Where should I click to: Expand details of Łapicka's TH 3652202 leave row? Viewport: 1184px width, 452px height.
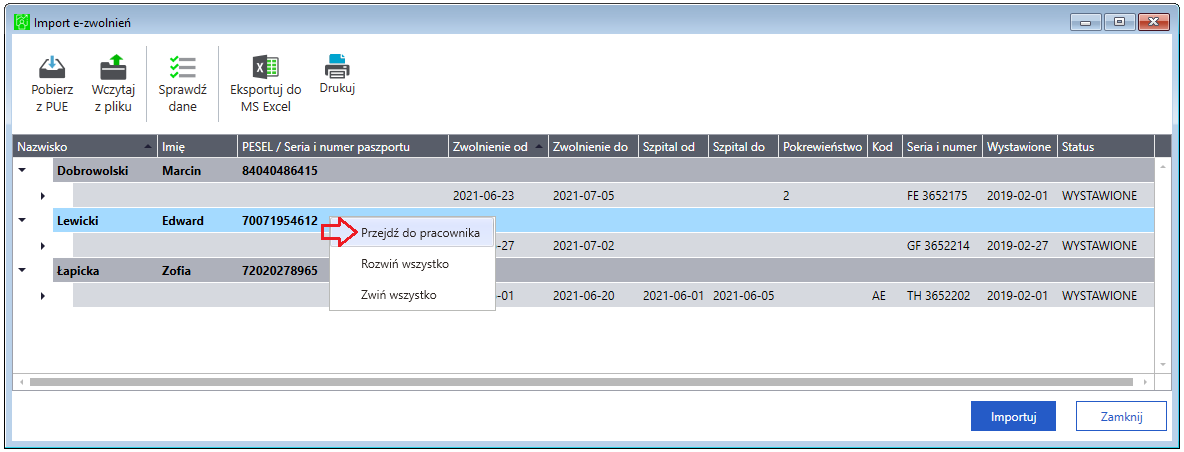tap(42, 295)
